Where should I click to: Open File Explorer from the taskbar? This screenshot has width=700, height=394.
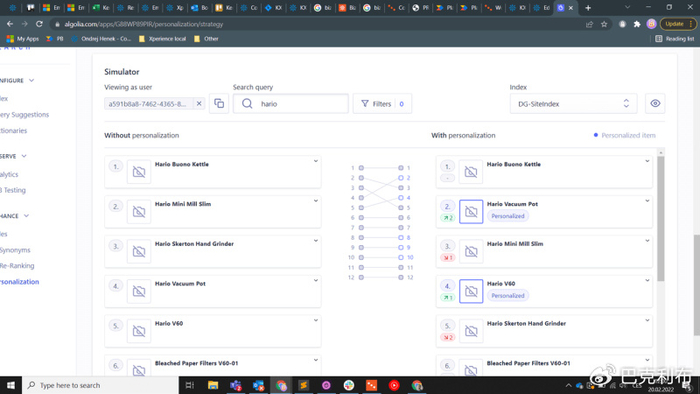213,385
